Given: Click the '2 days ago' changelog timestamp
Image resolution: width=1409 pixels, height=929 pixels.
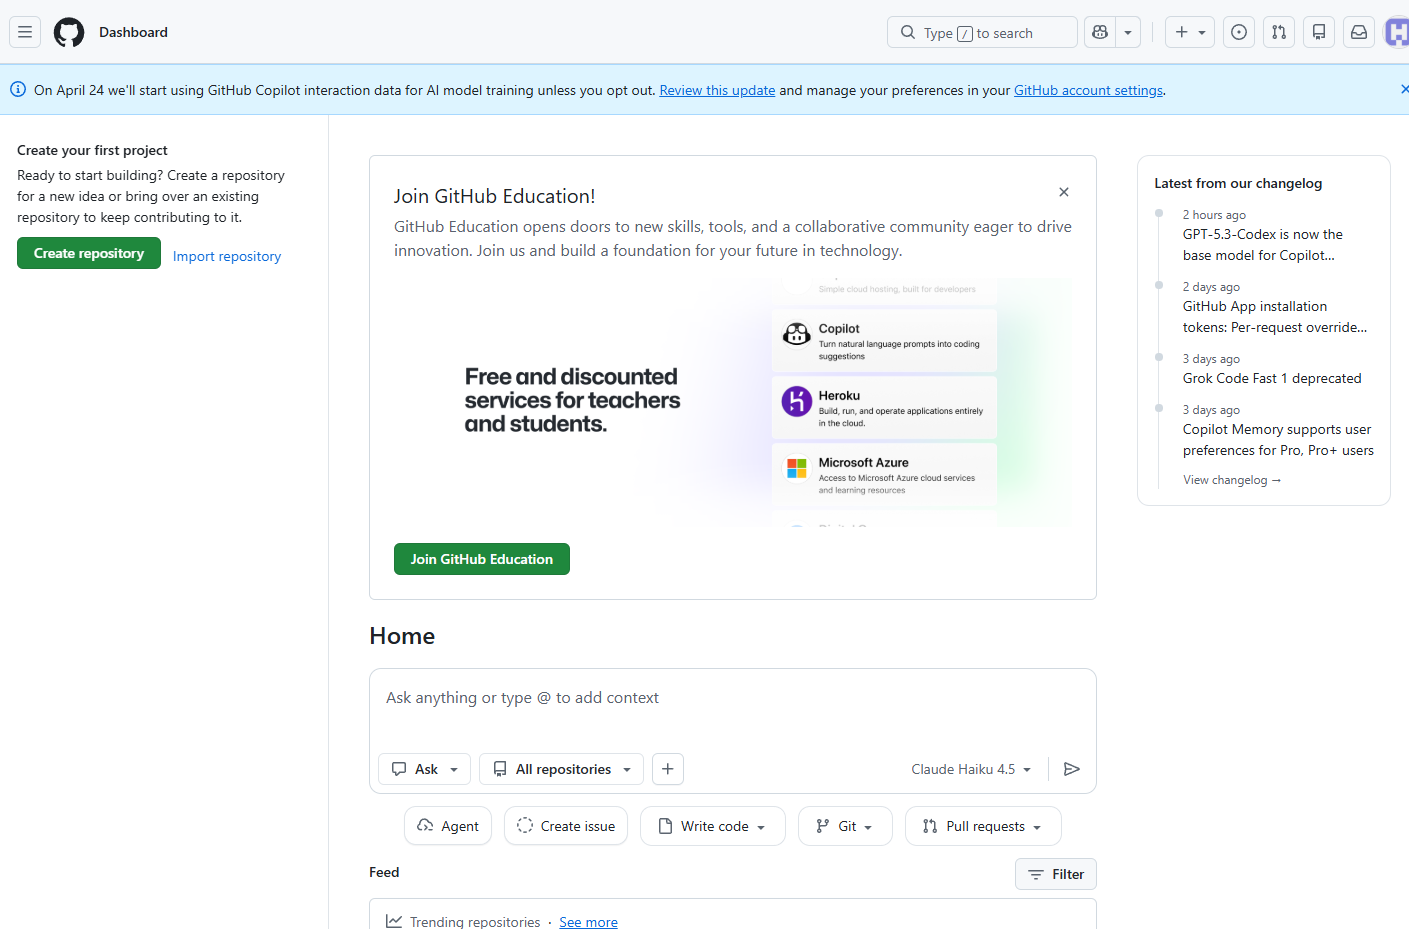Looking at the screenshot, I should coord(1211,287).
